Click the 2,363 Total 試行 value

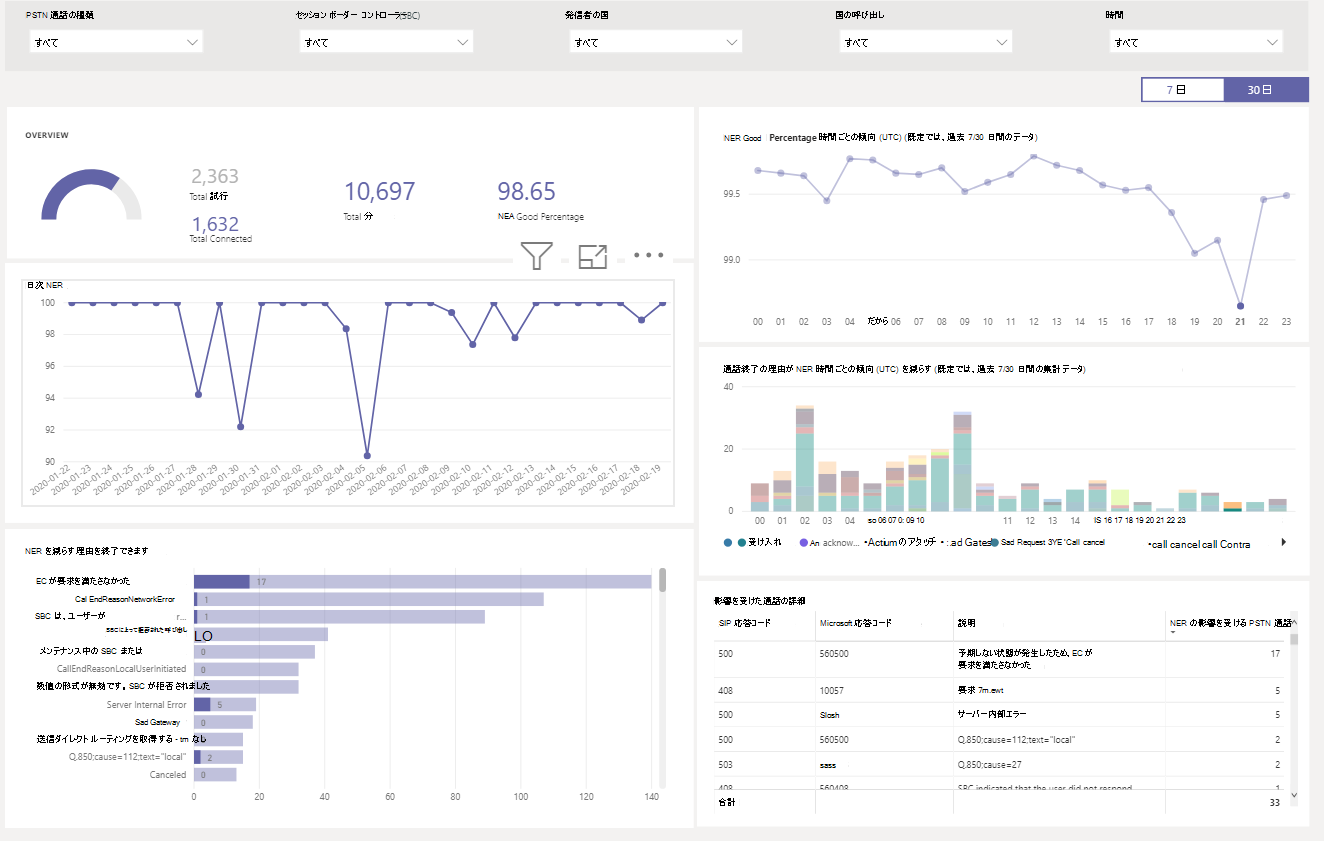[215, 177]
